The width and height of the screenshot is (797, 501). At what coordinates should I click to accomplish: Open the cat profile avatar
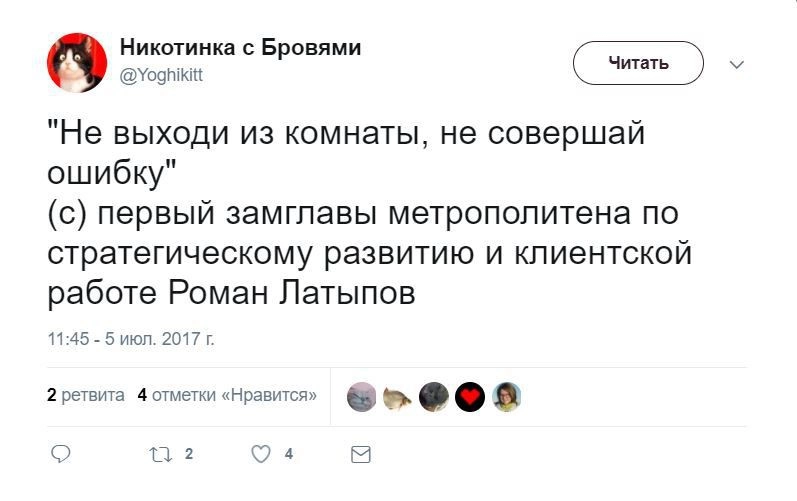coord(76,63)
